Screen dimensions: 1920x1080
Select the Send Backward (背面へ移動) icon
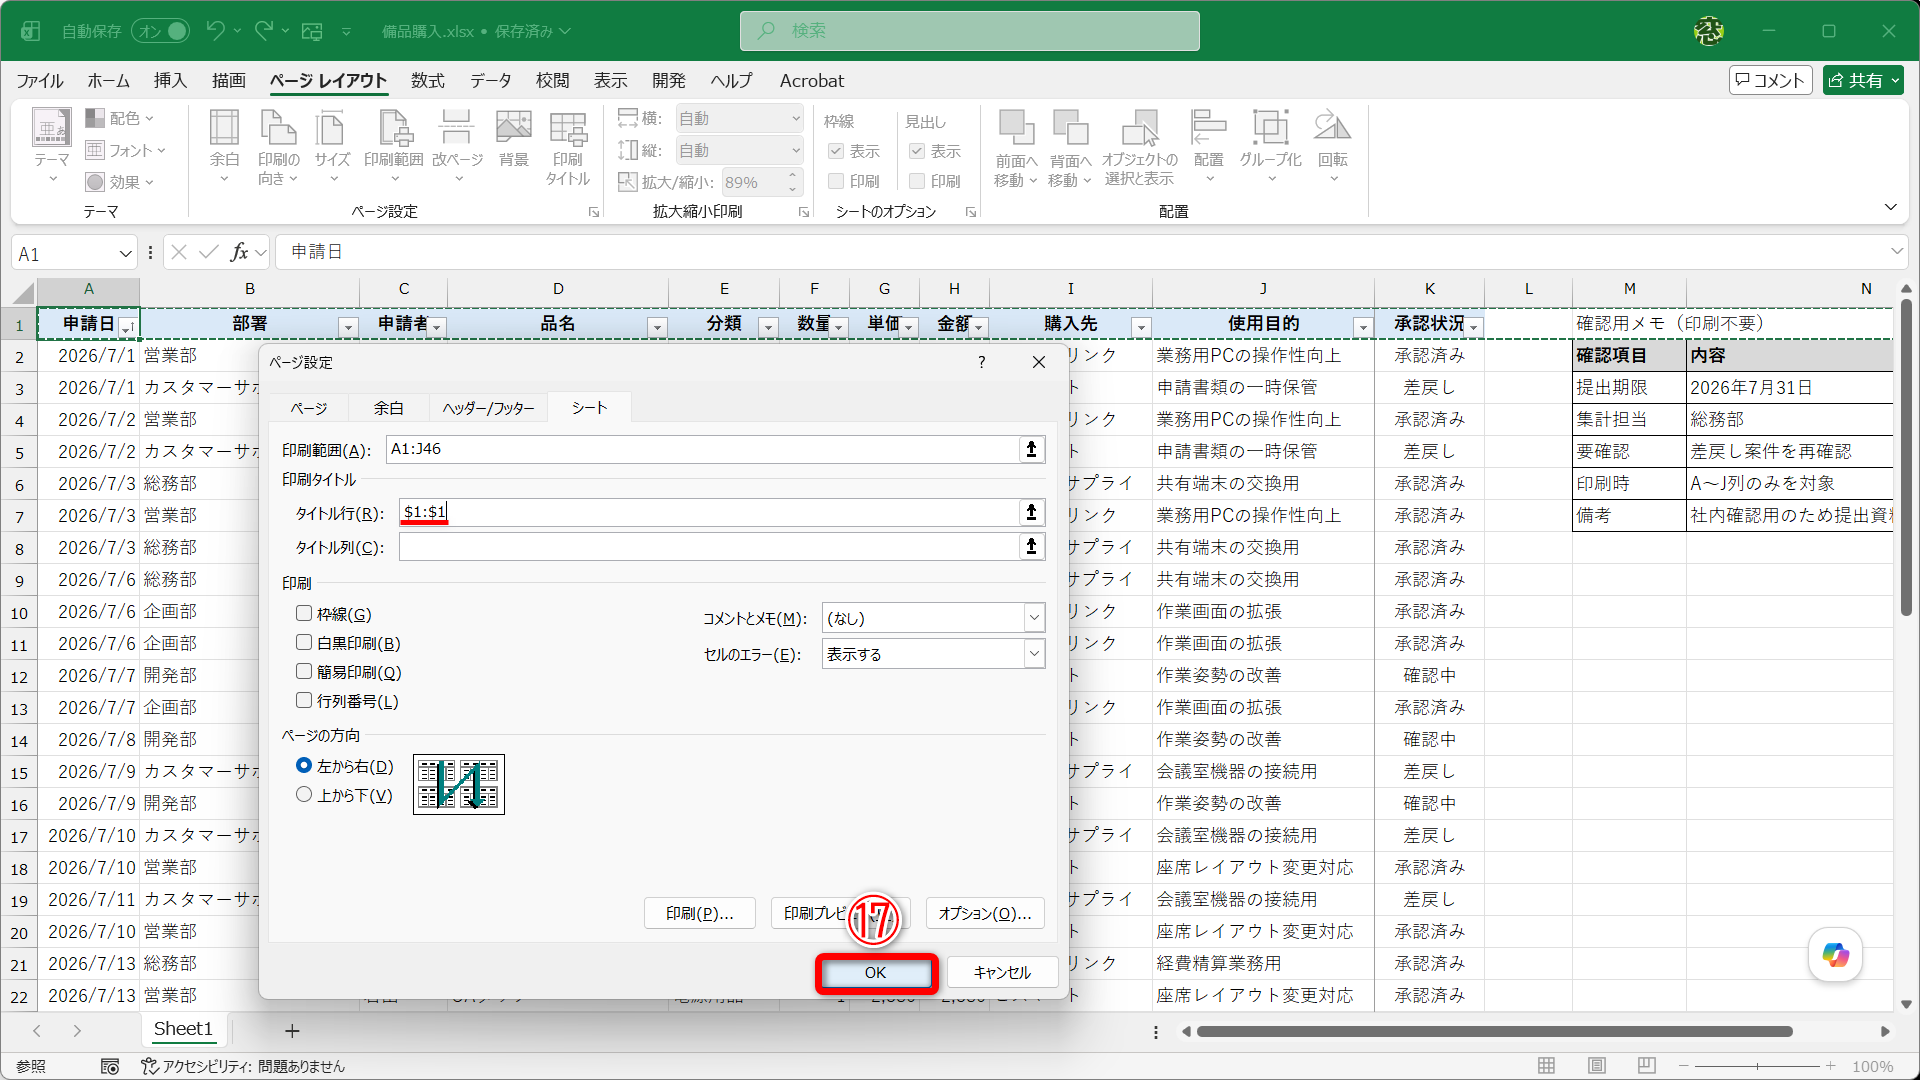[1070, 149]
